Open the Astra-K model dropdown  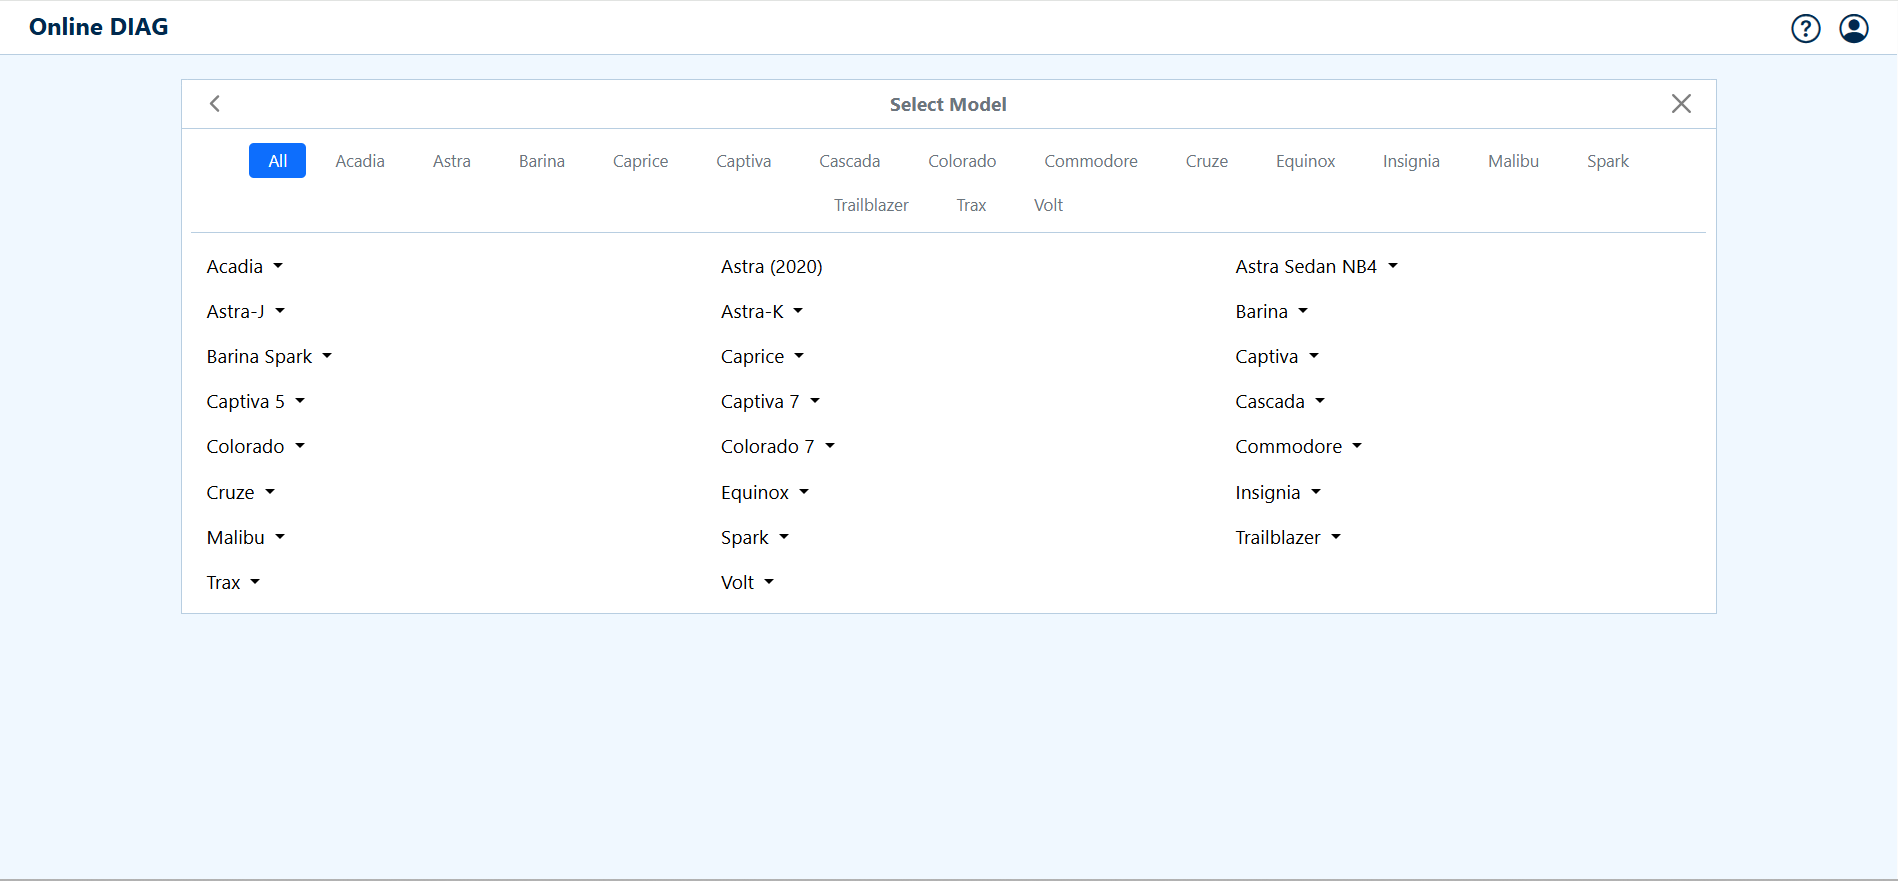pyautogui.click(x=761, y=312)
